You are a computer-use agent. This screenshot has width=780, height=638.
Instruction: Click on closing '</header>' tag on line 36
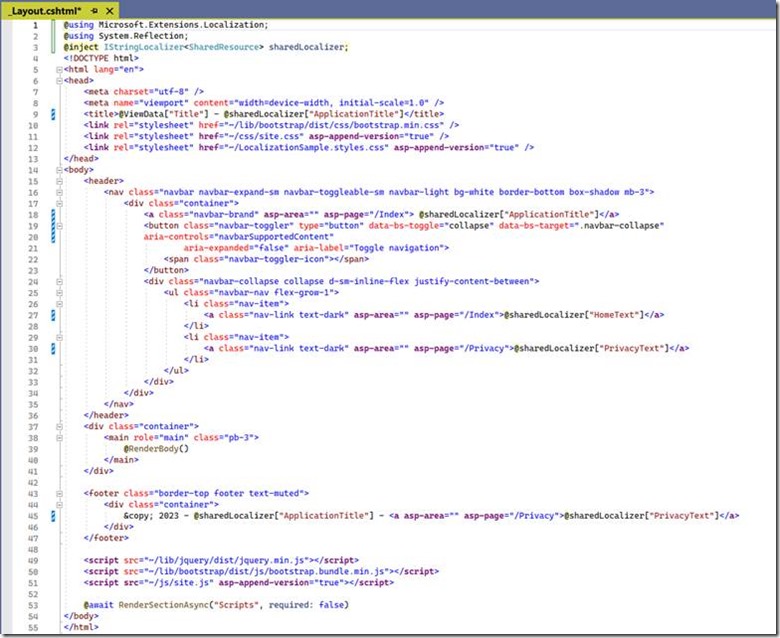coord(106,416)
